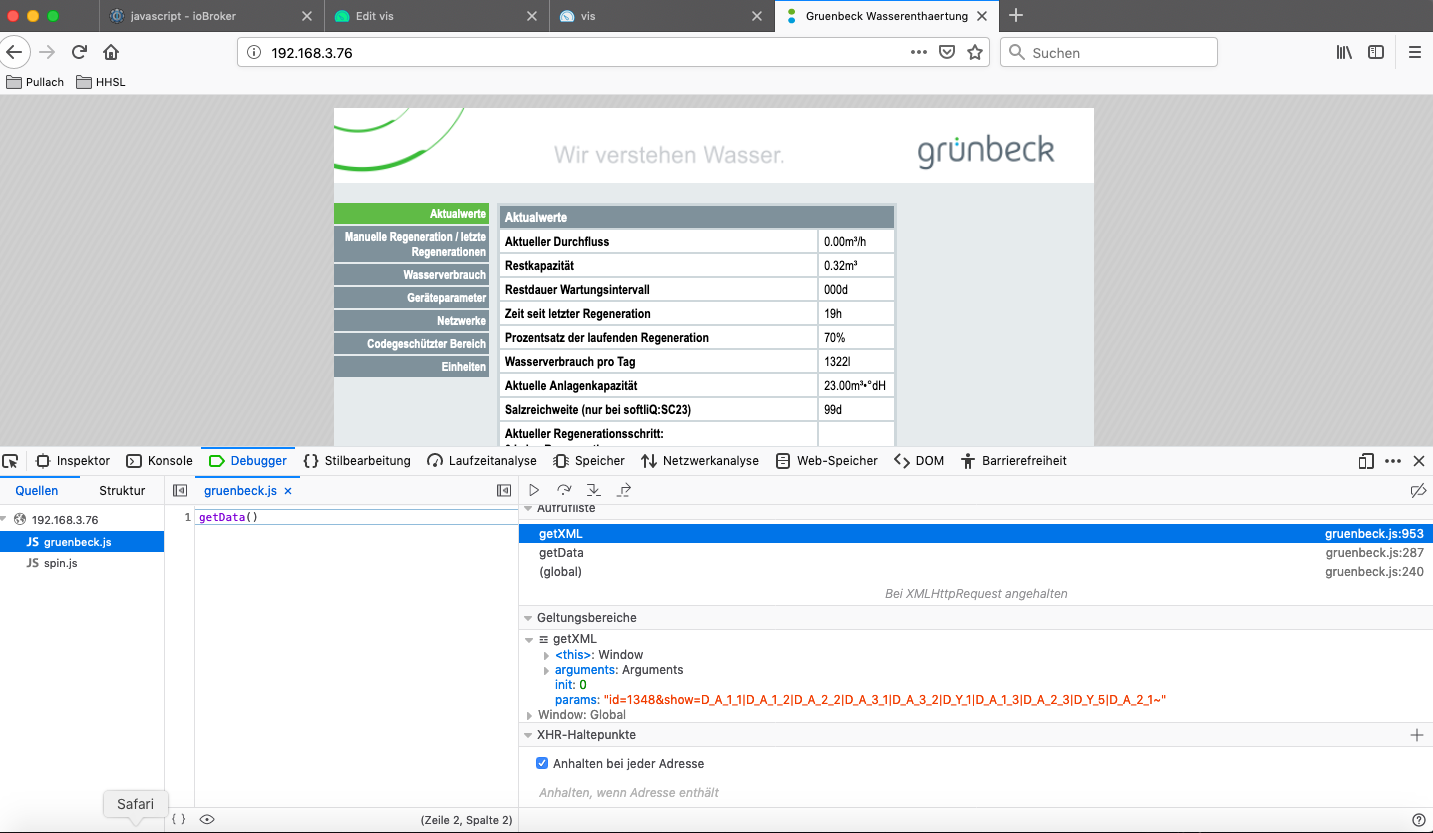Expand the arguments: Arguments entry
Screen dimensions: 1433x833
[547, 670]
